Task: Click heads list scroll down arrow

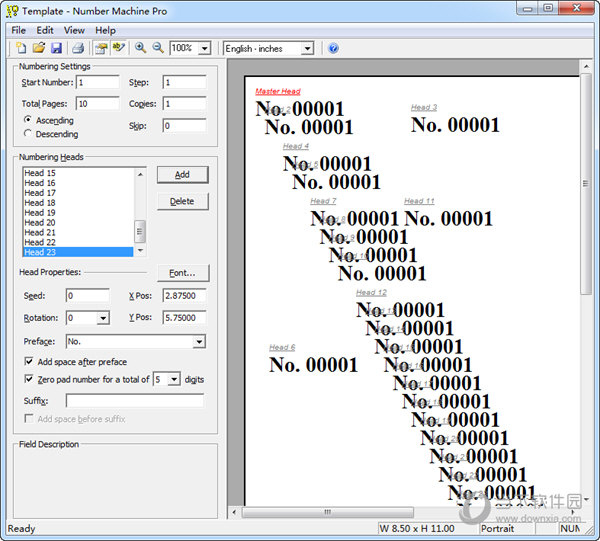Action: tap(140, 250)
